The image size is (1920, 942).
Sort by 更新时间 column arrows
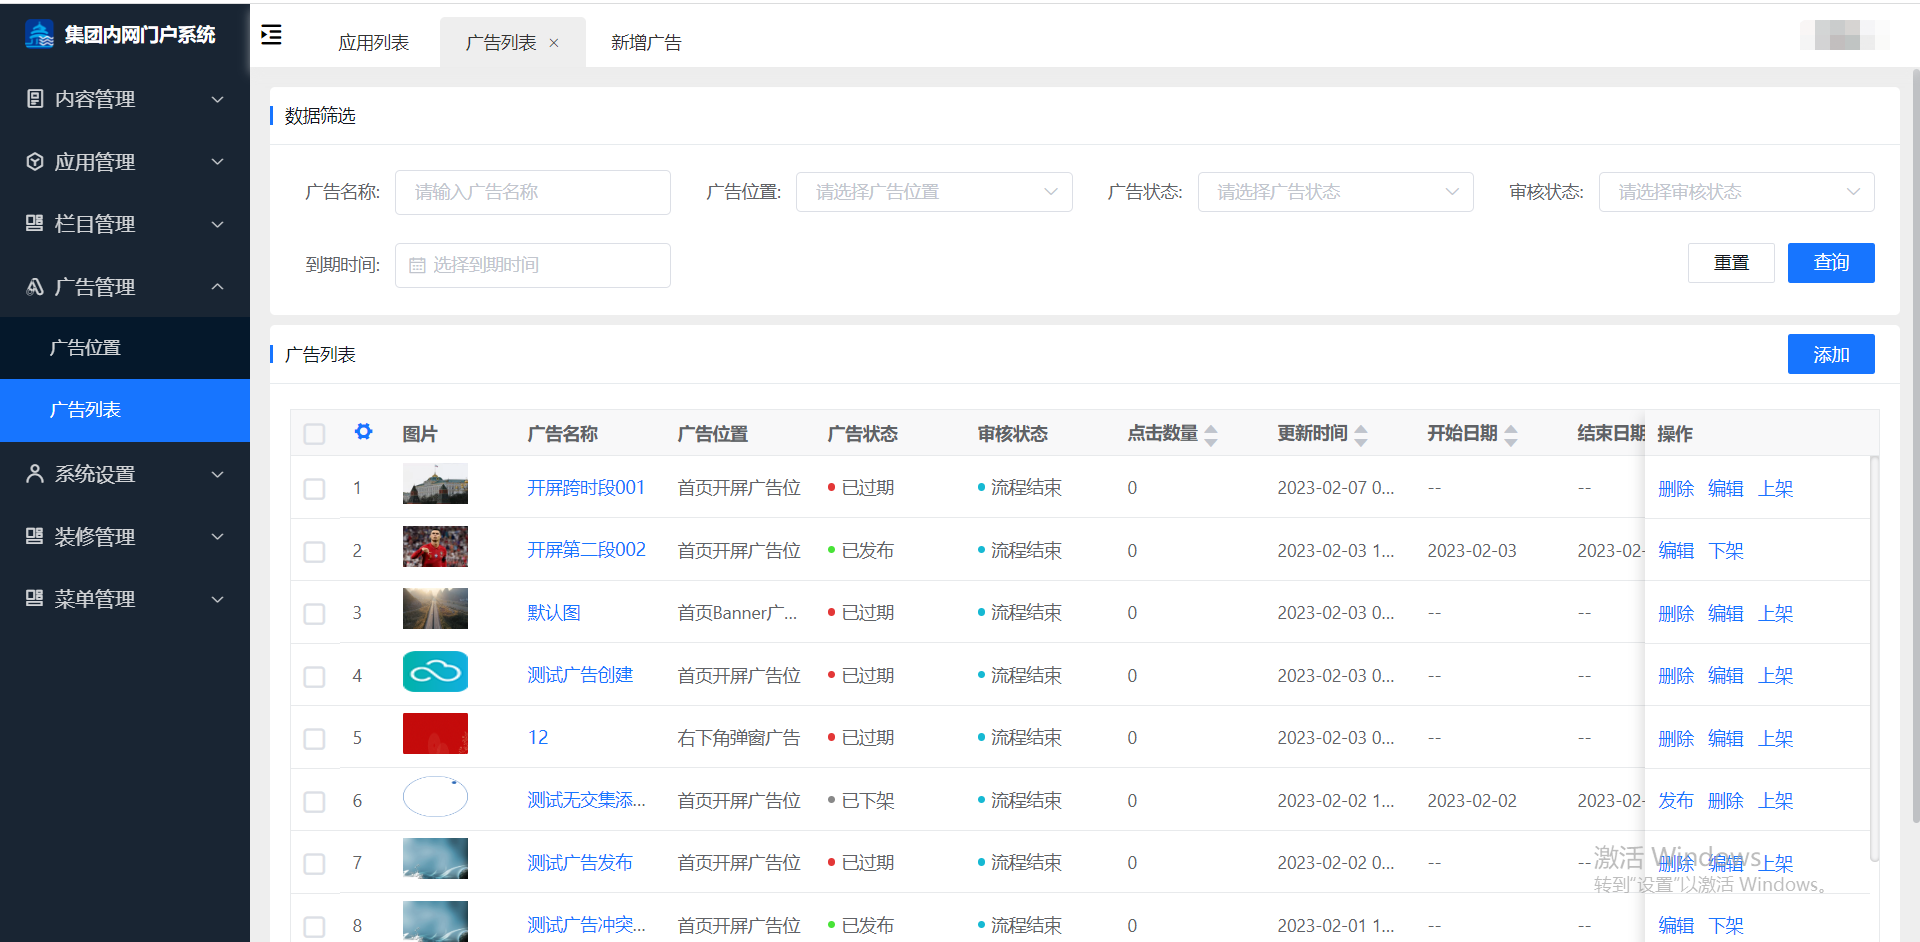(x=1361, y=434)
